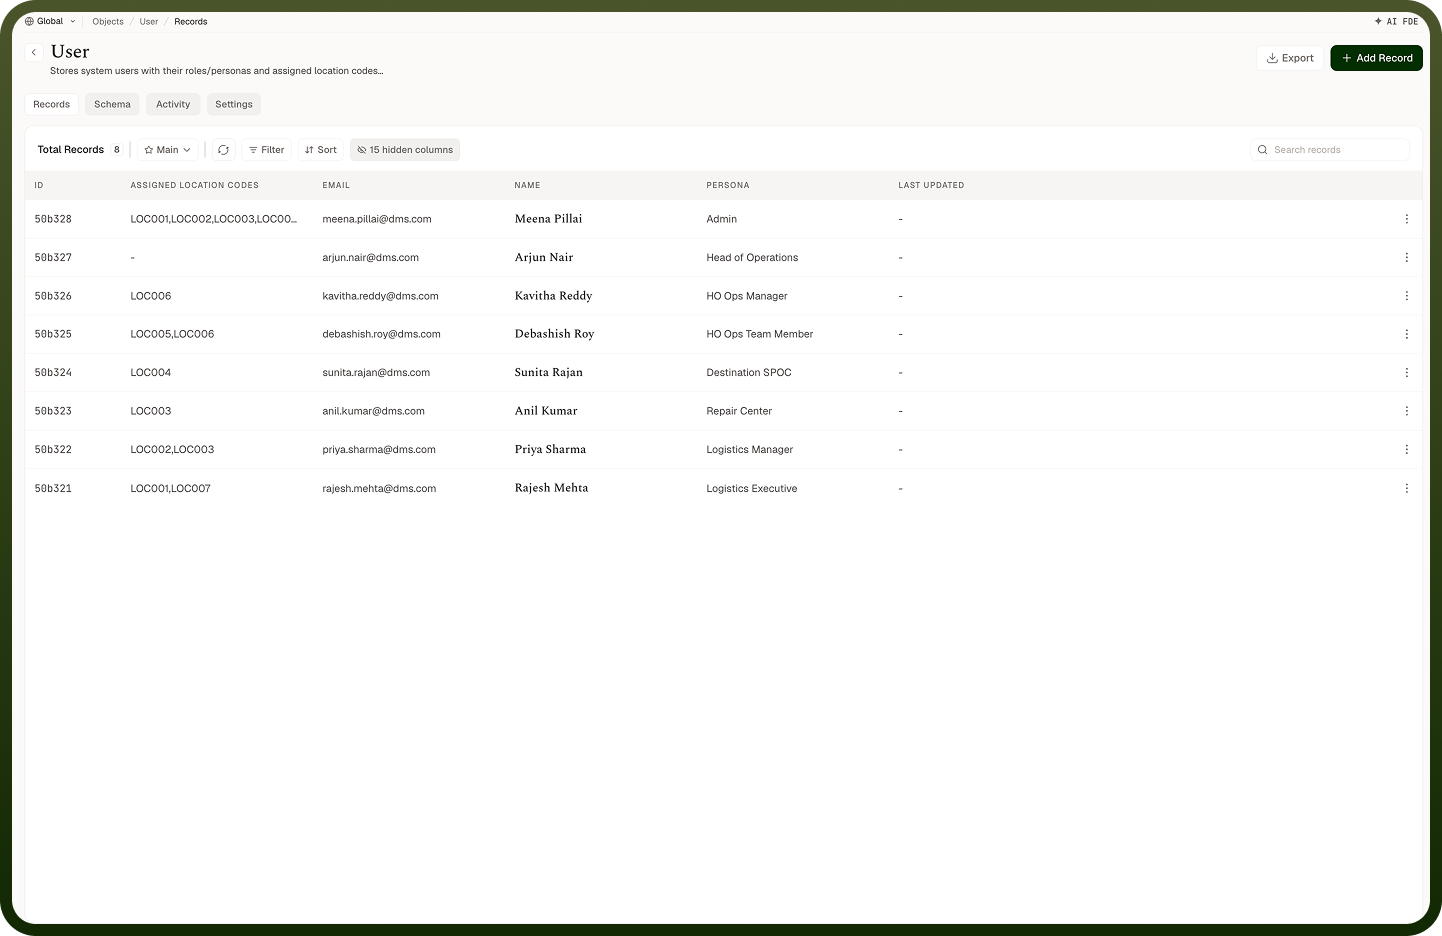Click the name Arjun Nair
The image size is (1442, 936).
coord(544,257)
